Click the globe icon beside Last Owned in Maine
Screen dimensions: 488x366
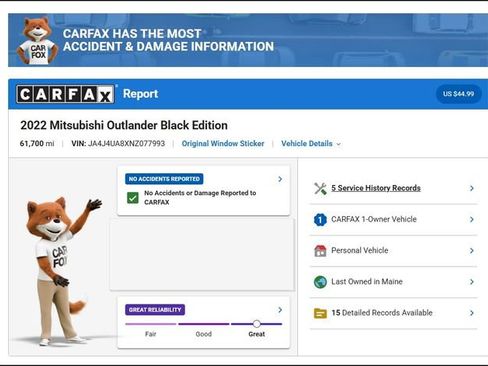(x=320, y=282)
